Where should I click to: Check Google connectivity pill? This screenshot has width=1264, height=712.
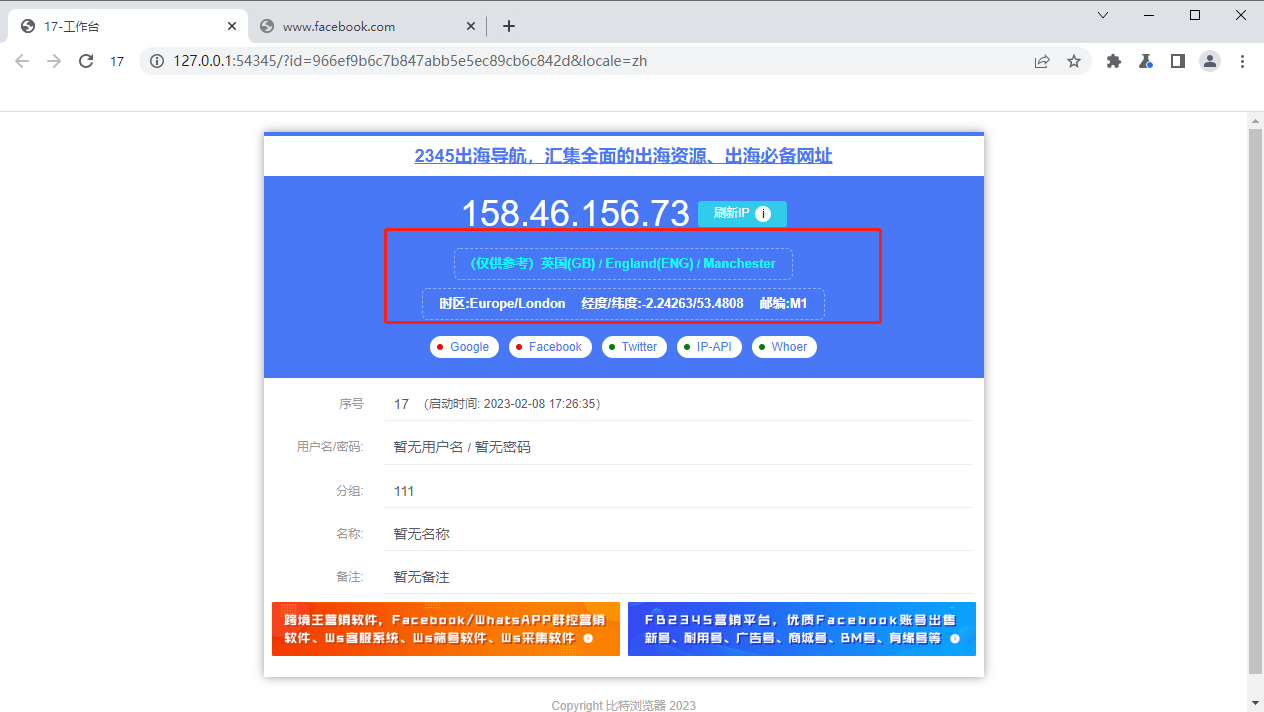[462, 347]
